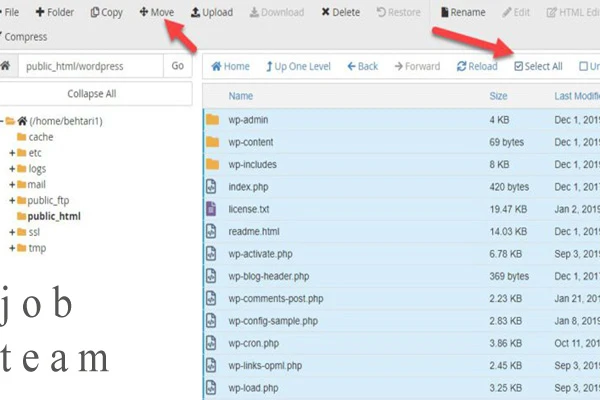Click the Go button
Screen dimensions: 600x400
tap(177, 66)
